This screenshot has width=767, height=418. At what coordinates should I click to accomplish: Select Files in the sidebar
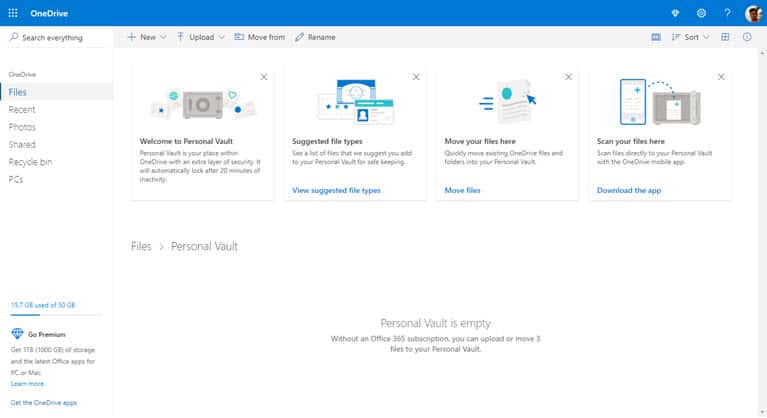tap(57, 92)
